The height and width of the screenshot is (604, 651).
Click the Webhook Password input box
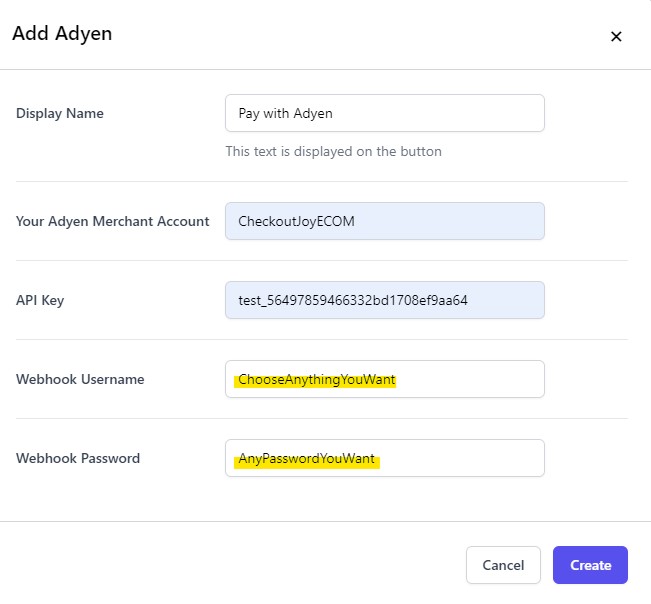(385, 458)
